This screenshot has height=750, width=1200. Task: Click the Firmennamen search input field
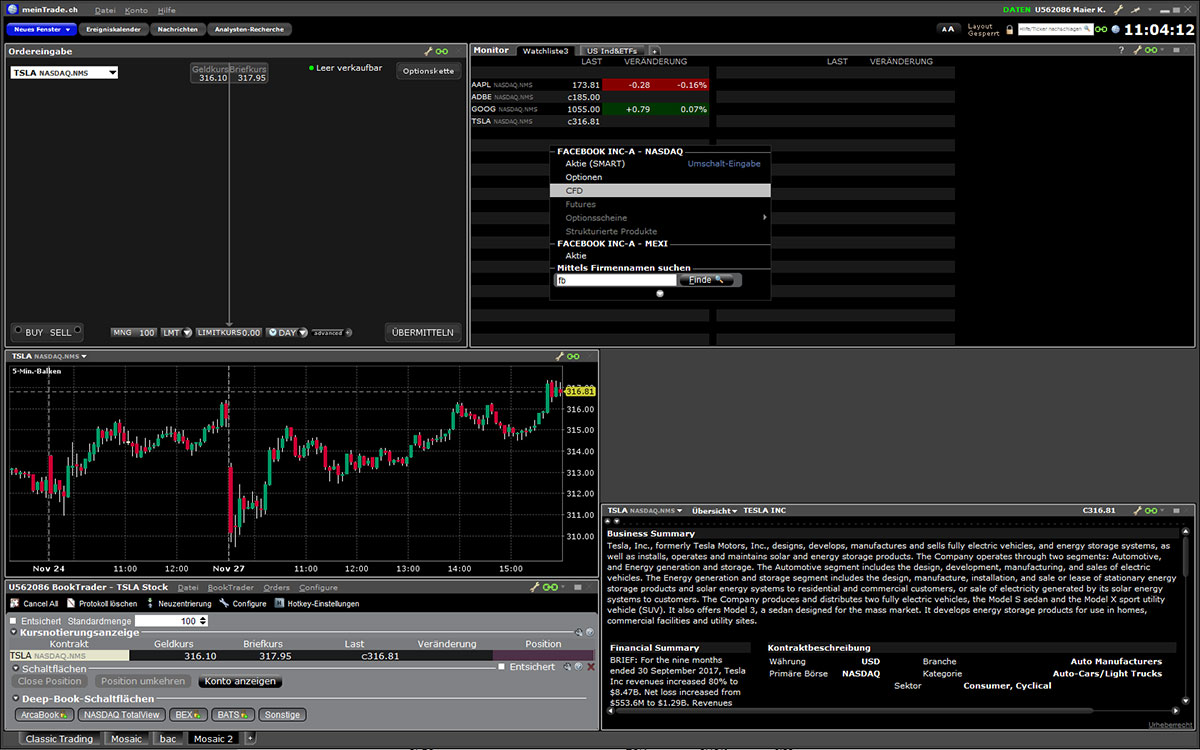tap(614, 280)
